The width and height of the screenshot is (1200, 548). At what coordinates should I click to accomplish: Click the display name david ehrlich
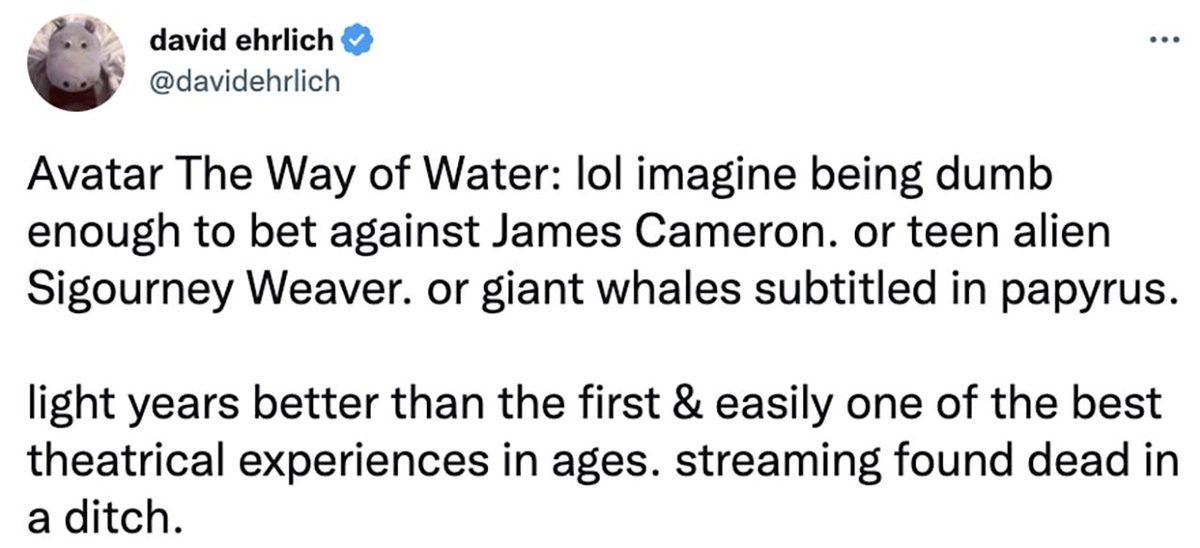(243, 41)
